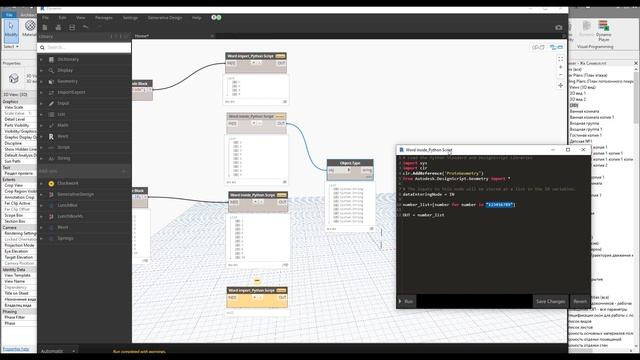The height and width of the screenshot is (360, 640).
Task: Expand the Input library category
Action: click(x=41, y=104)
